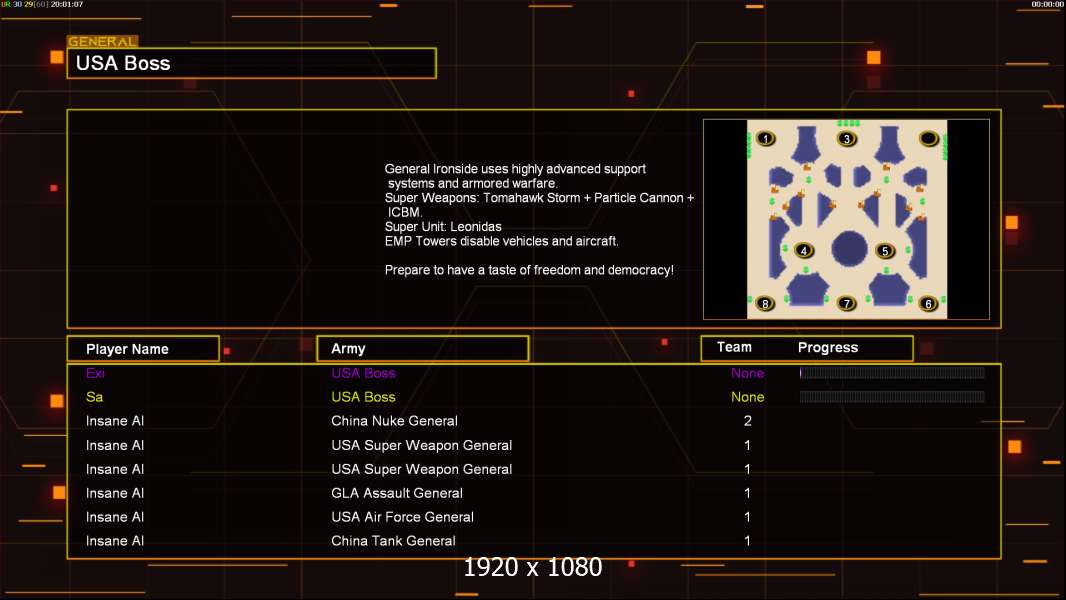Viewport: 1066px width, 600px height.
Task: Select the China Nuke General army entry
Action: (394, 421)
